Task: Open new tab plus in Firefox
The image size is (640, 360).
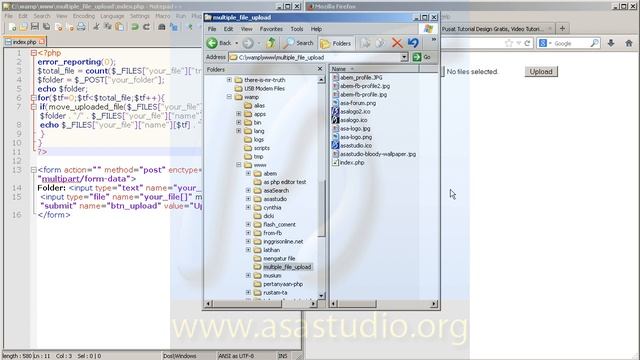Action: (562, 29)
